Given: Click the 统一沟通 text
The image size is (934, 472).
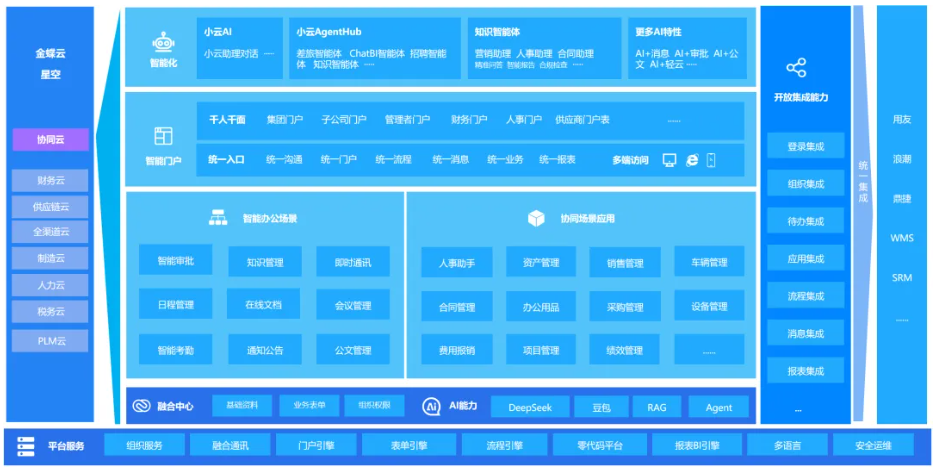Looking at the screenshot, I should (x=284, y=159).
